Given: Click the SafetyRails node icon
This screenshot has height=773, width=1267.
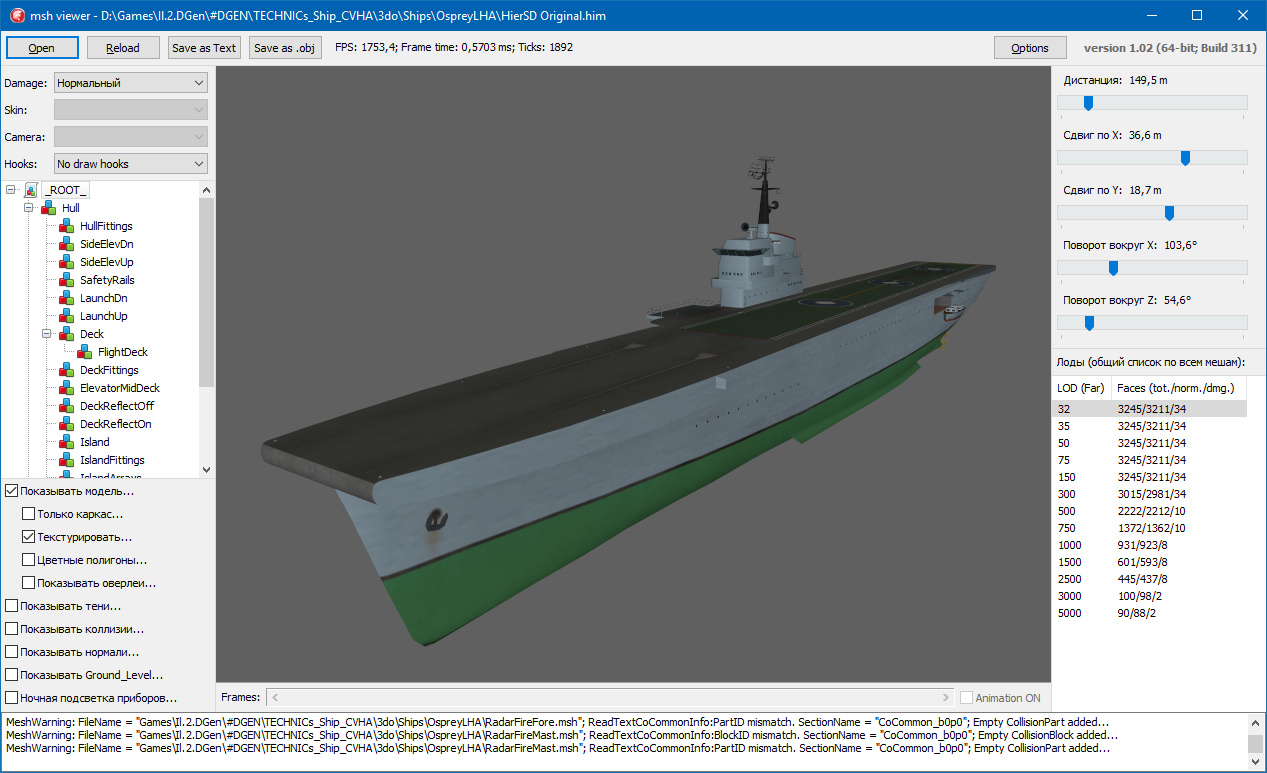Looking at the screenshot, I should point(67,280).
